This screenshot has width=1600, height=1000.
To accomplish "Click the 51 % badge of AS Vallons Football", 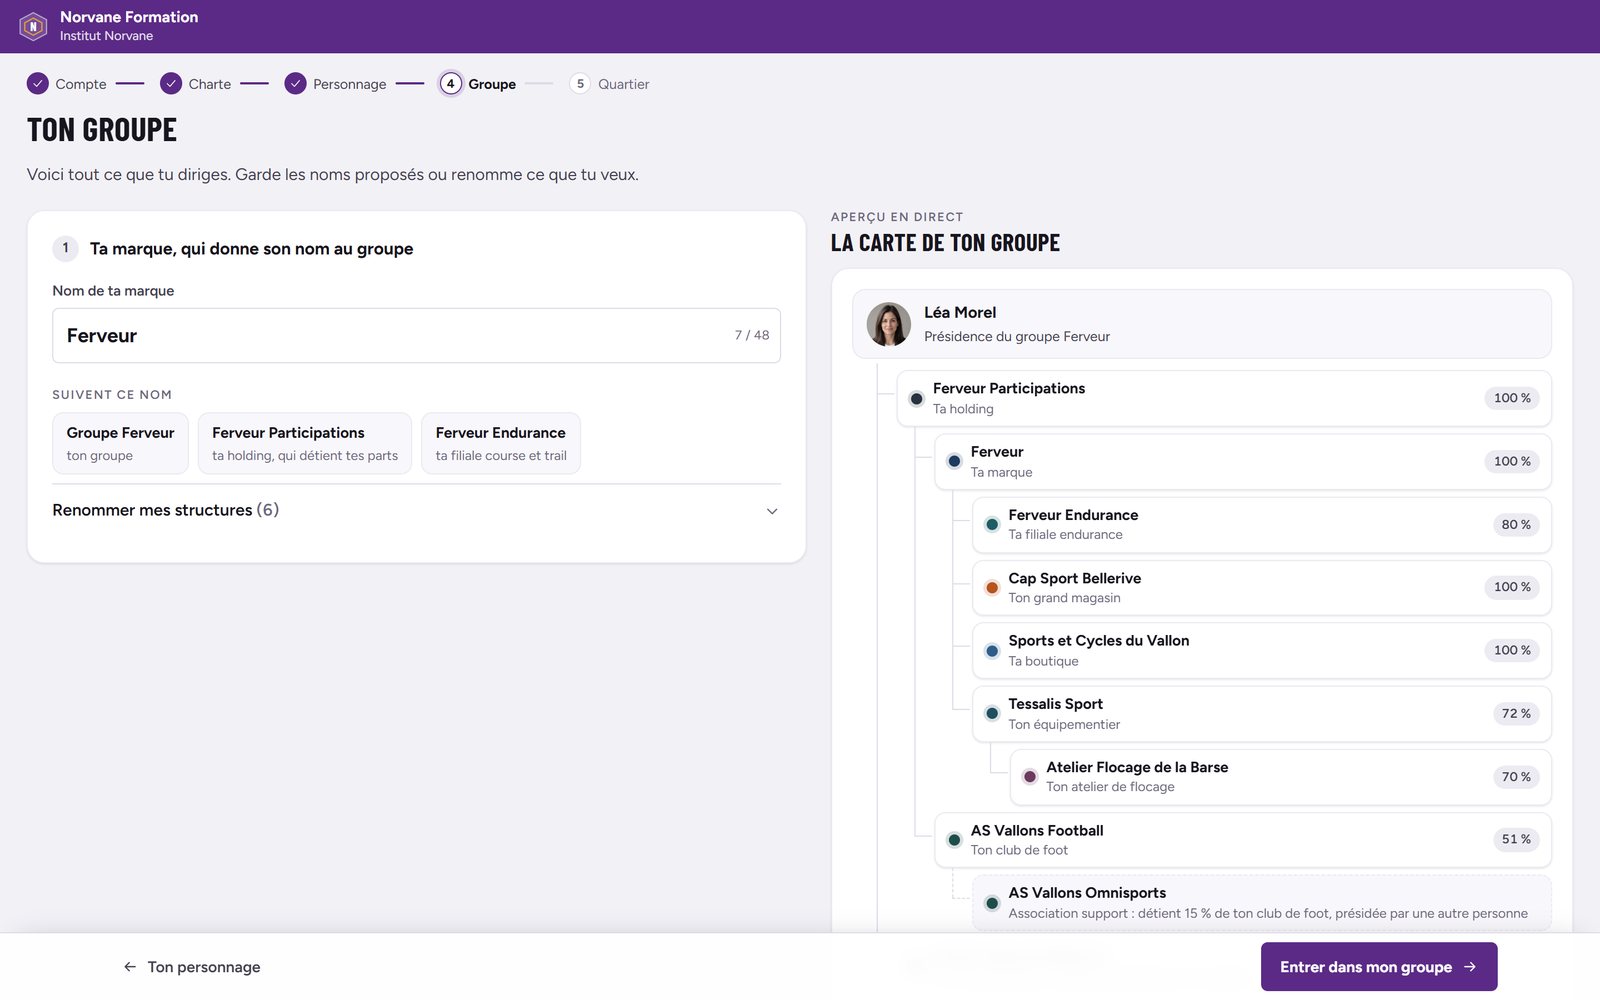I will tap(1516, 839).
